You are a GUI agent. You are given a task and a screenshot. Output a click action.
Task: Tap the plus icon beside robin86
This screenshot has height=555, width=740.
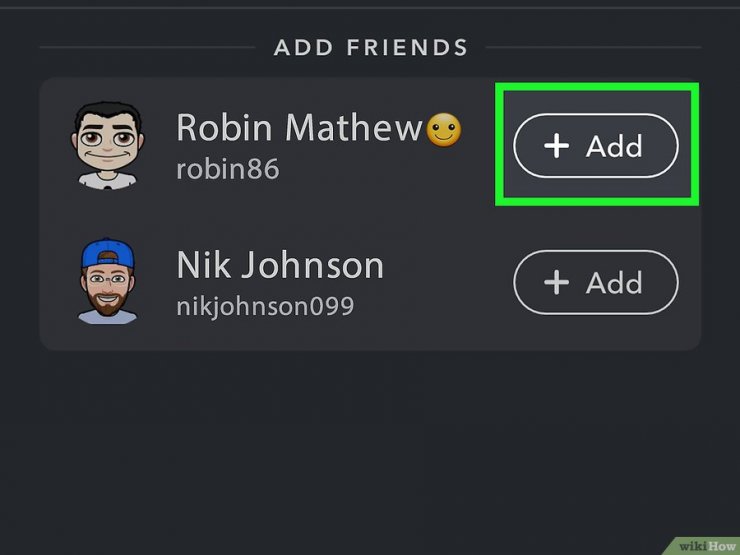point(556,145)
